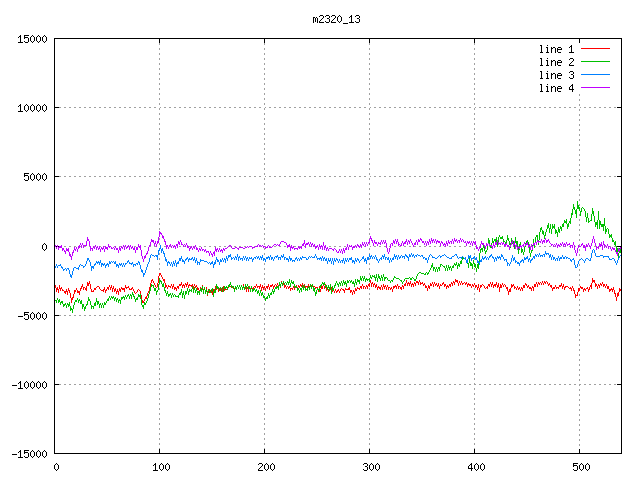Select the 'line 3' legend label

[556, 76]
